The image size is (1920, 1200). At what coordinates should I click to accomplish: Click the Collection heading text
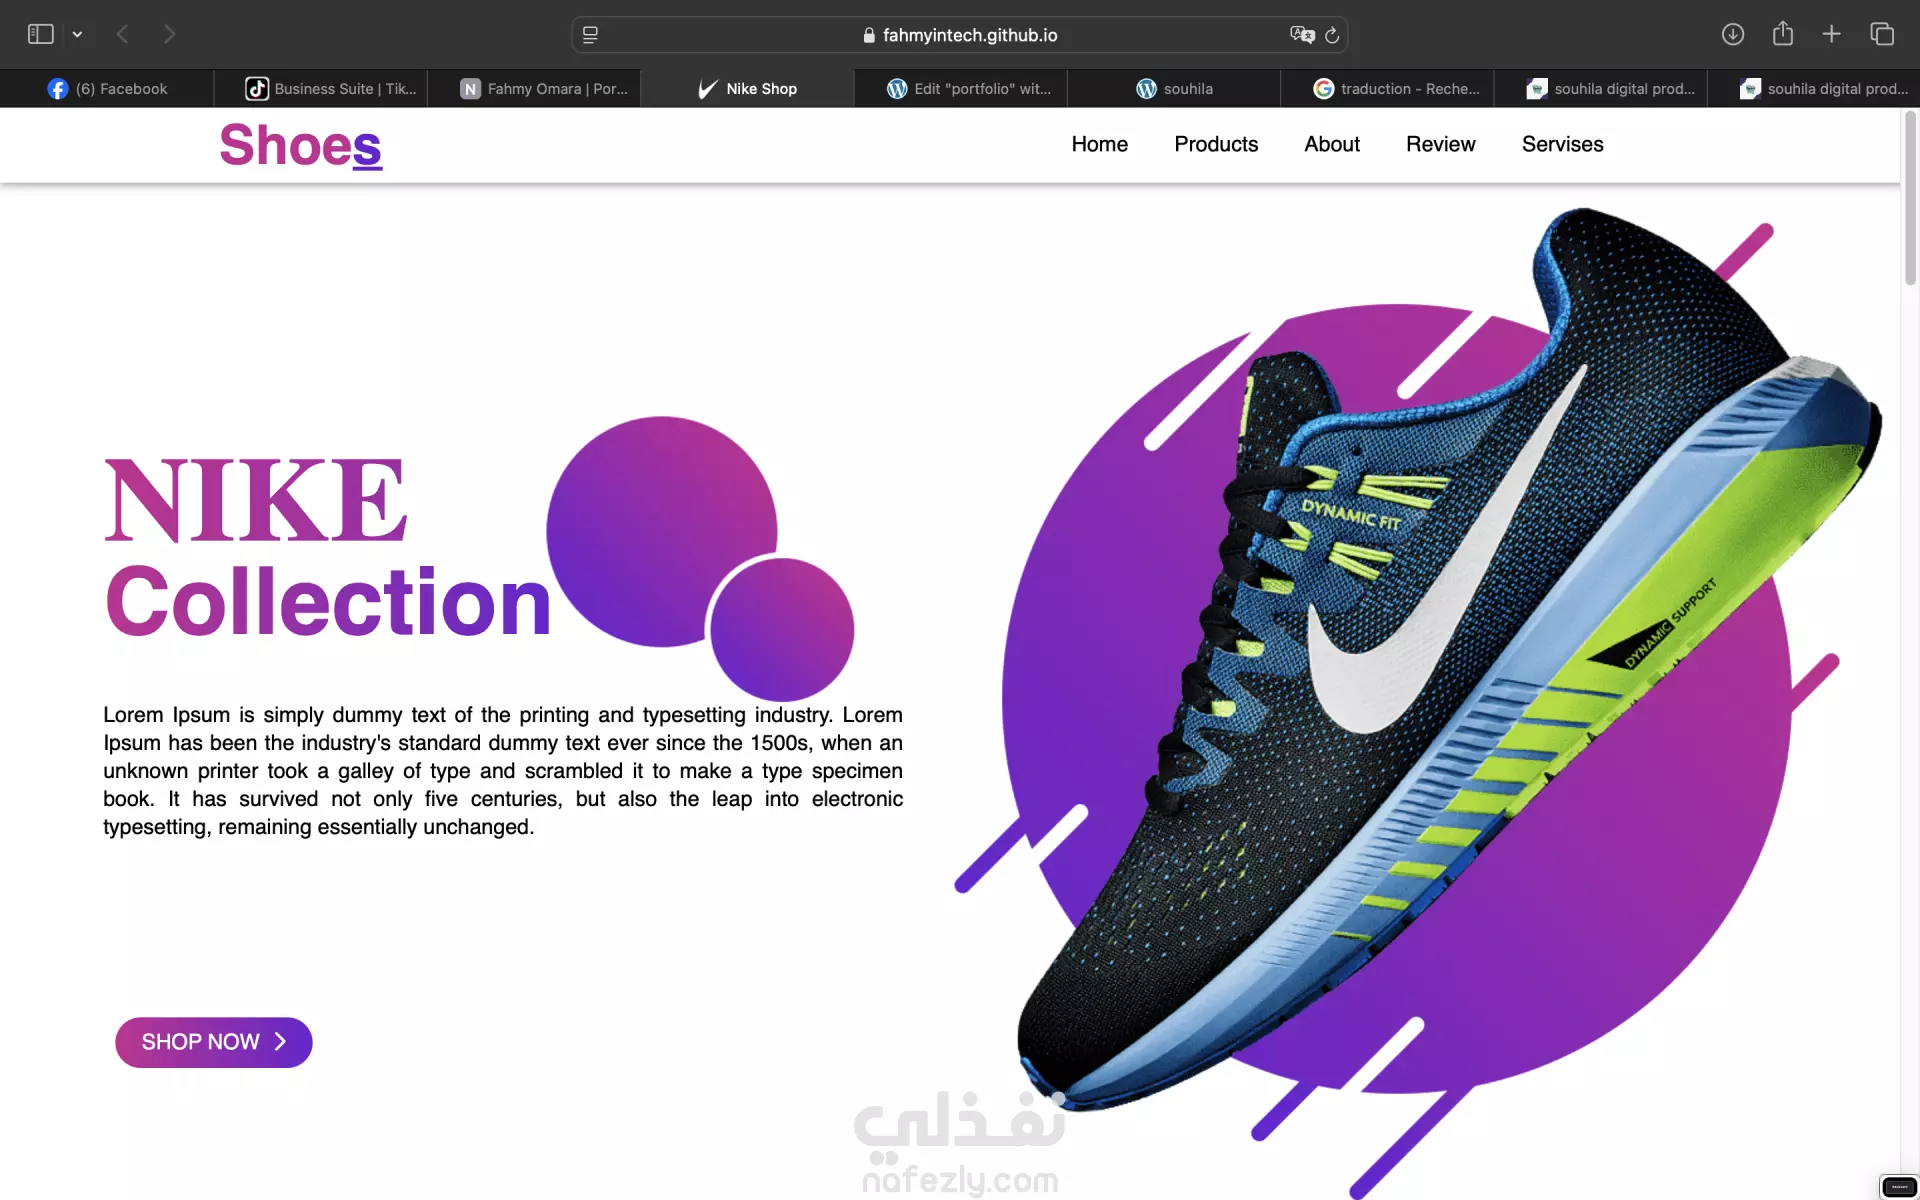328,602
